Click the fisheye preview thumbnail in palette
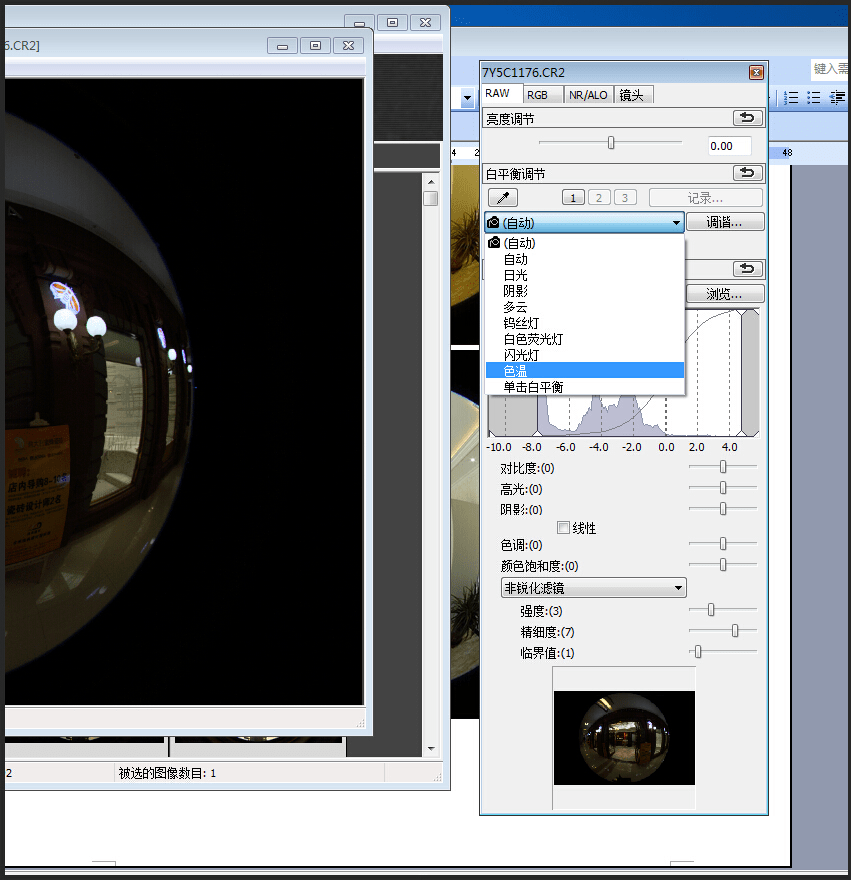 624,737
